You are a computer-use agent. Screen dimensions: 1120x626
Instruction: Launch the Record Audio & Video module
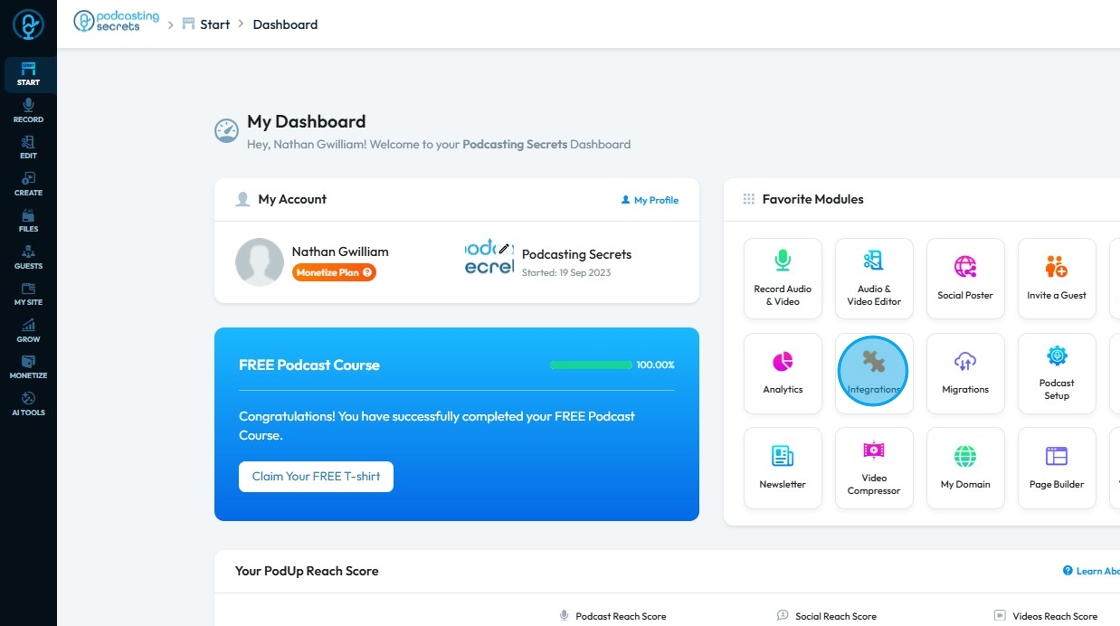(x=783, y=278)
